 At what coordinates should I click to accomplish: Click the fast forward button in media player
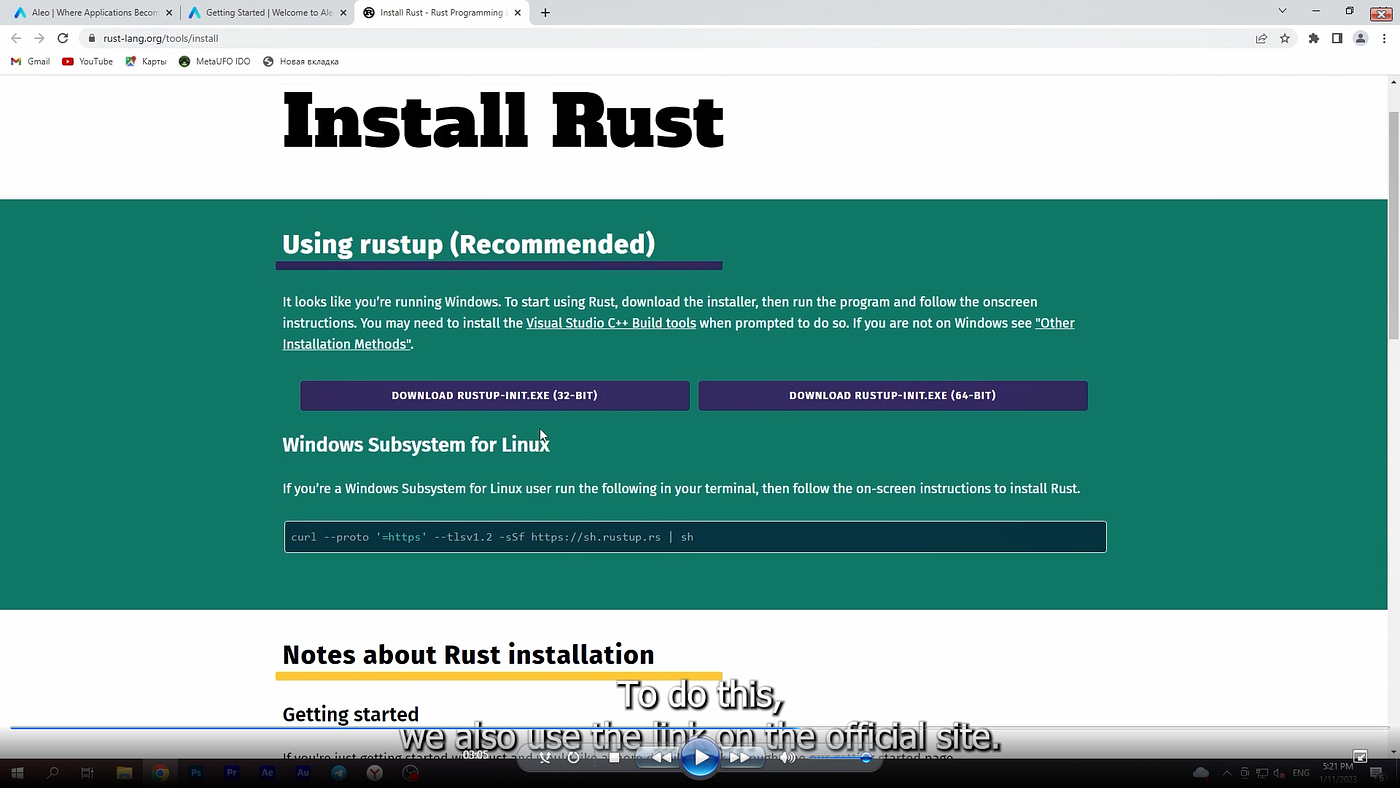pos(741,757)
